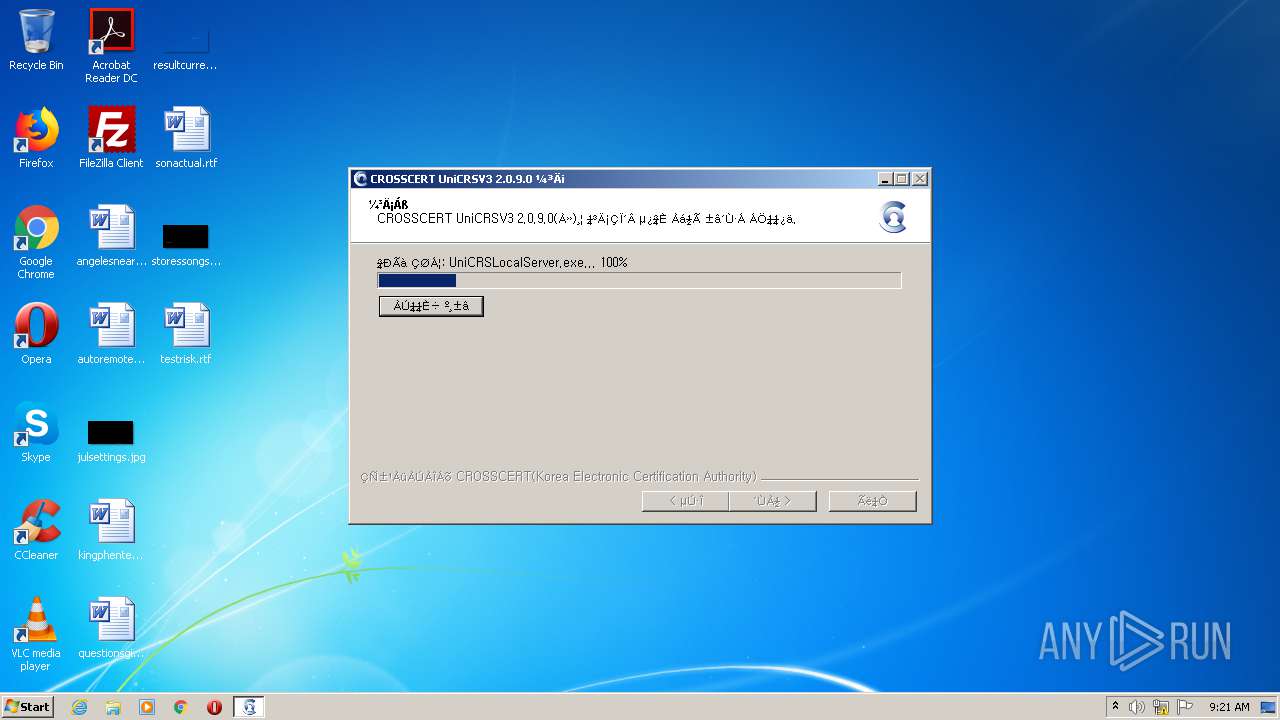
Task: Launch CCleaner desktop shortcut
Action: pyautogui.click(x=36, y=530)
